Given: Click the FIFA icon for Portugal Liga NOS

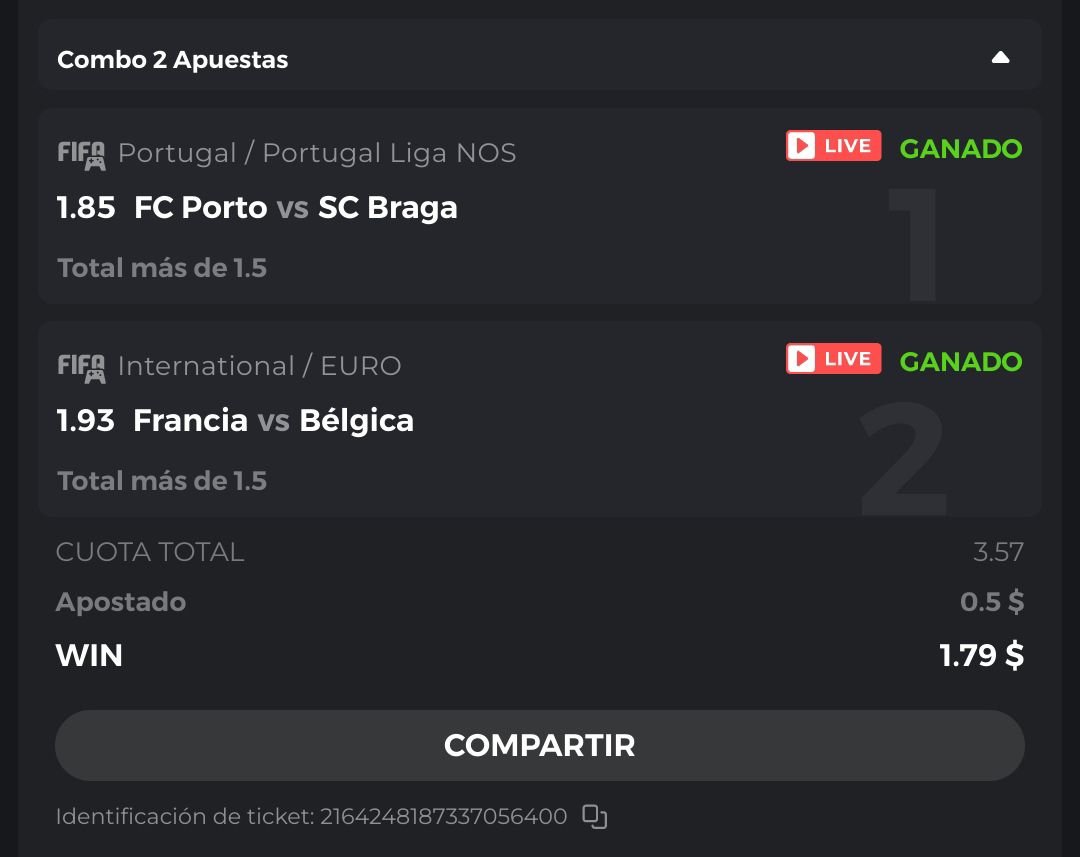Looking at the screenshot, I should click(x=81, y=154).
